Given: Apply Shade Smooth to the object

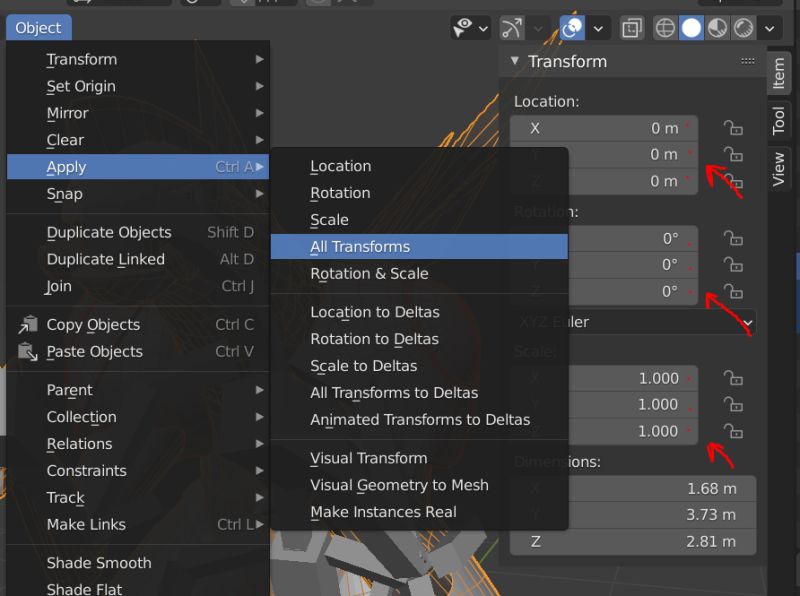Looking at the screenshot, I should (100, 563).
